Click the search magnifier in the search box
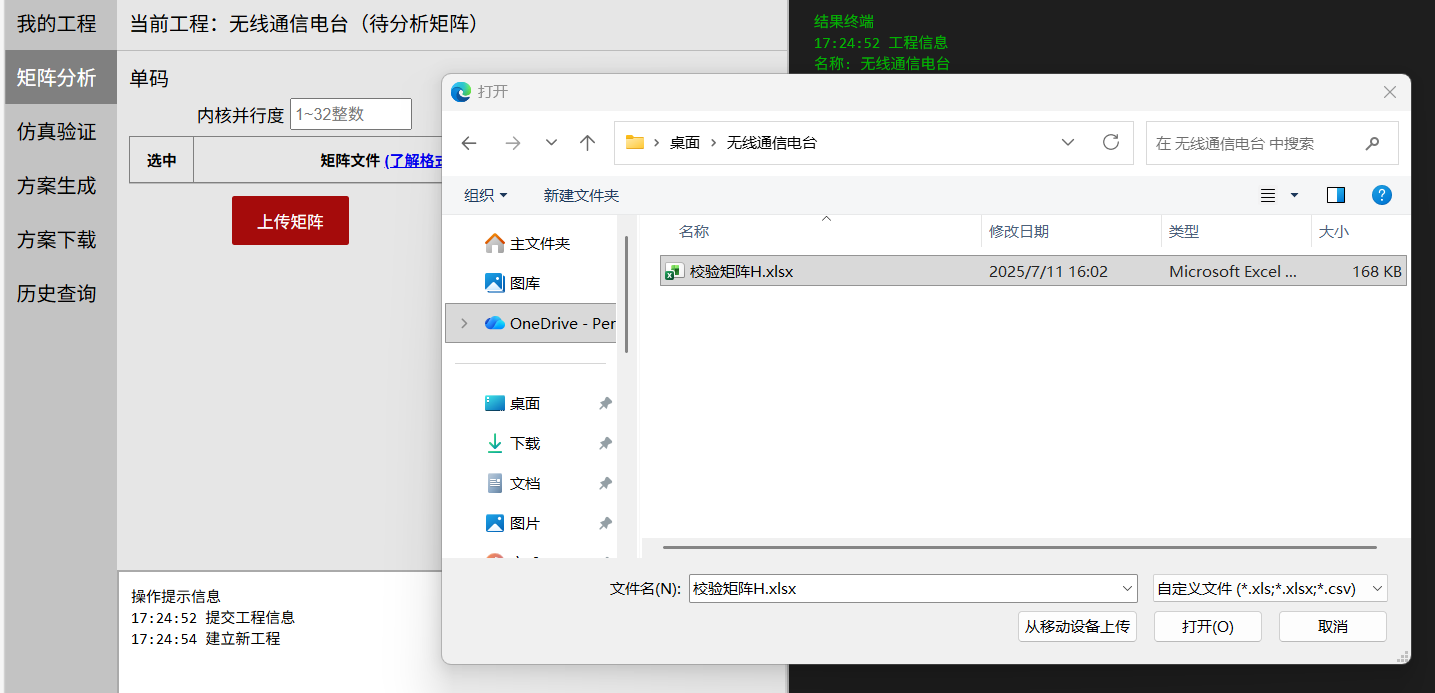 (1372, 143)
